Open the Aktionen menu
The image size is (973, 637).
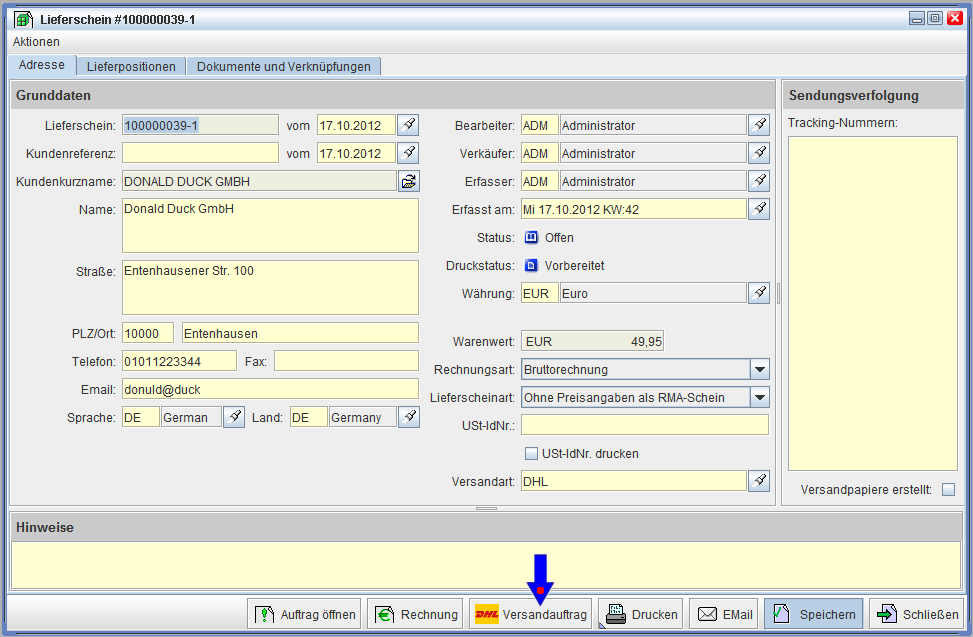tap(36, 42)
